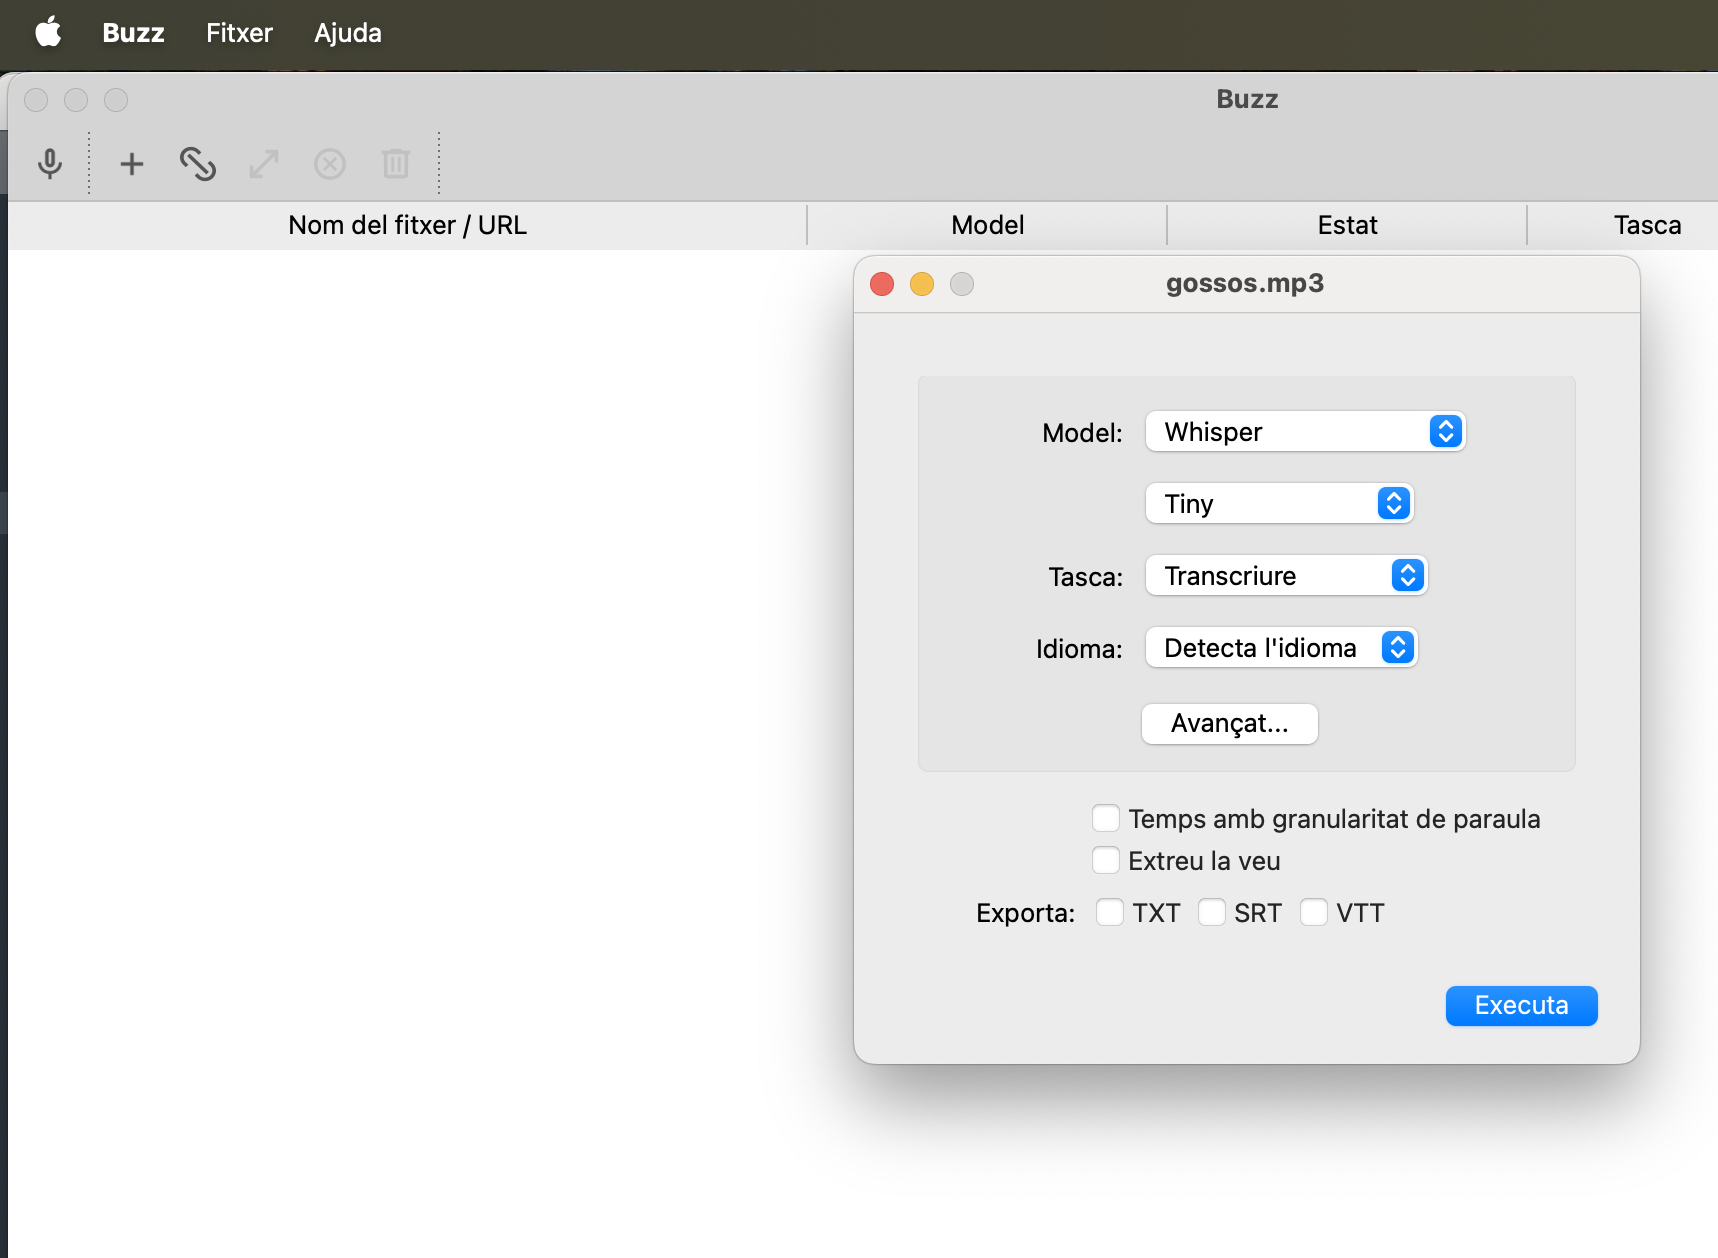Toggle the Extreu la veu checkbox
Image resolution: width=1718 pixels, height=1258 pixels.
click(1105, 860)
